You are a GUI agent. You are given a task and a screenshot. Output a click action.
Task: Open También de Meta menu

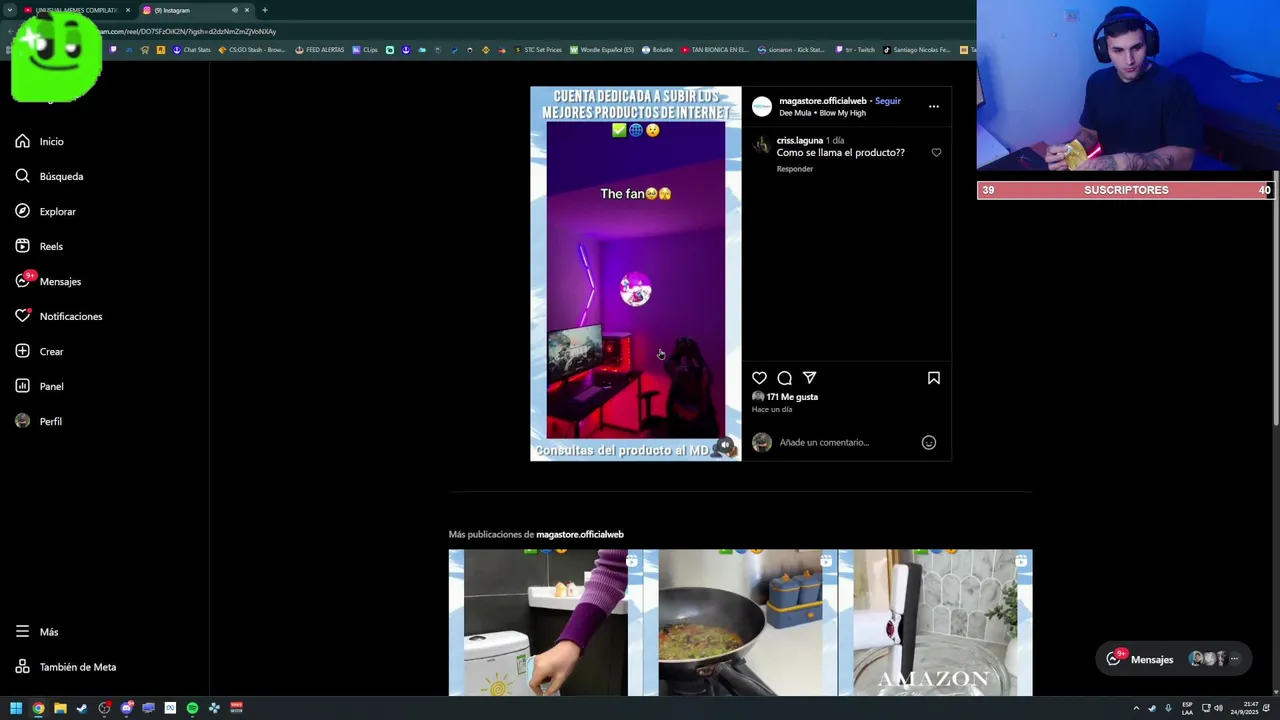pos(66,667)
